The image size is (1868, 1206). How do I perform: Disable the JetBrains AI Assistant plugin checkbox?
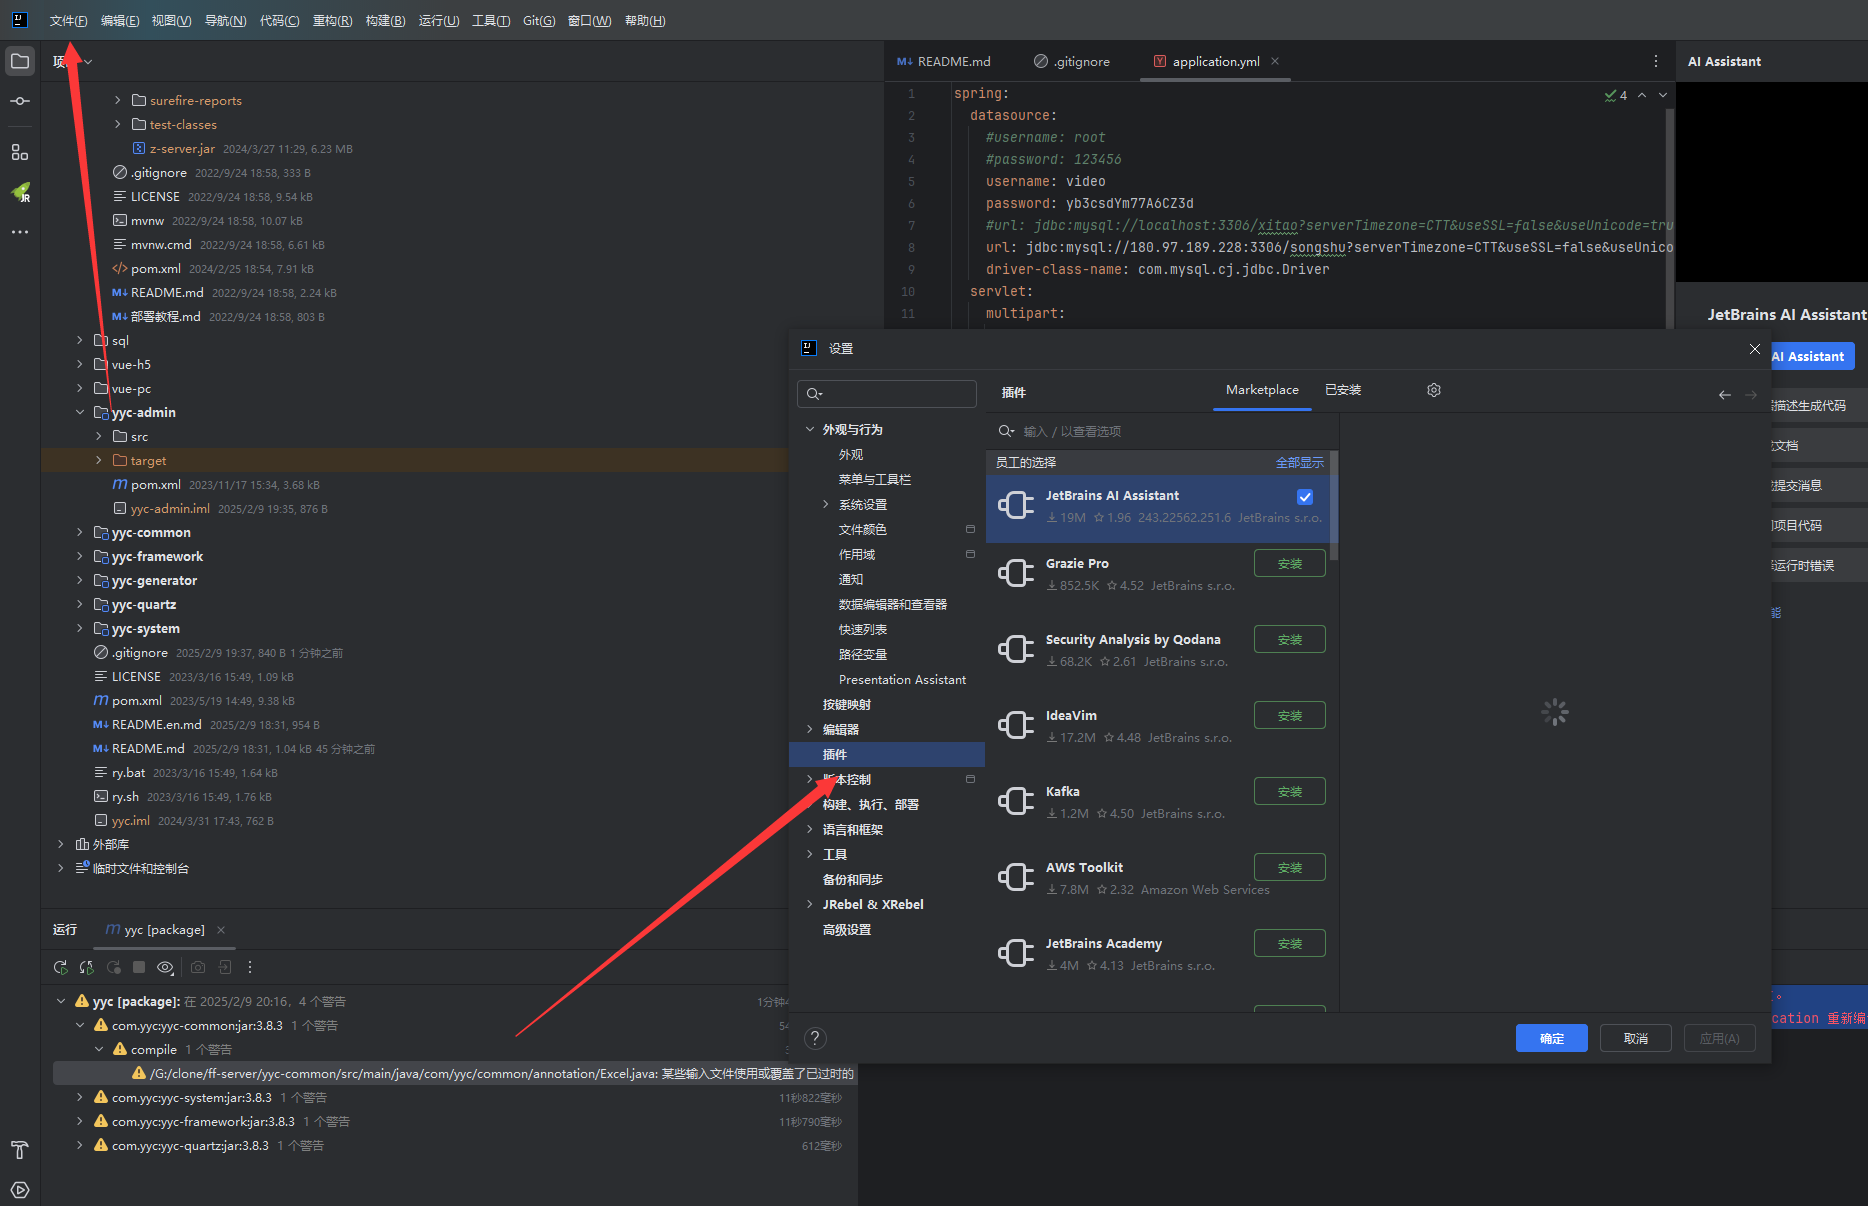[1305, 497]
